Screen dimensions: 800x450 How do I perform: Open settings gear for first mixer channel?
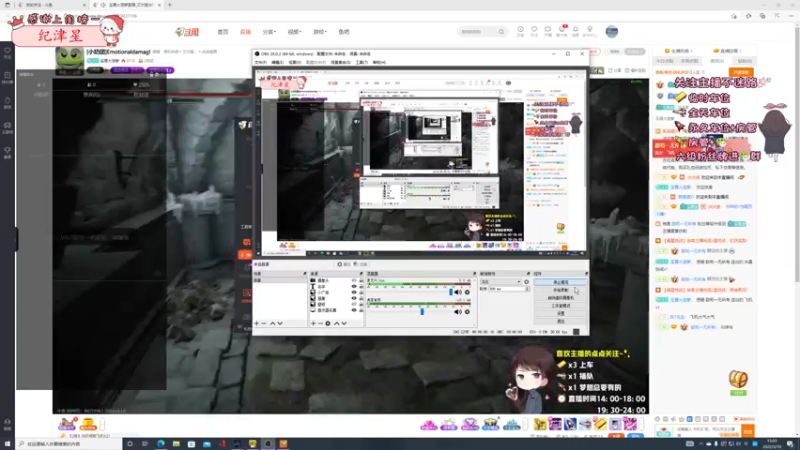click(467, 292)
